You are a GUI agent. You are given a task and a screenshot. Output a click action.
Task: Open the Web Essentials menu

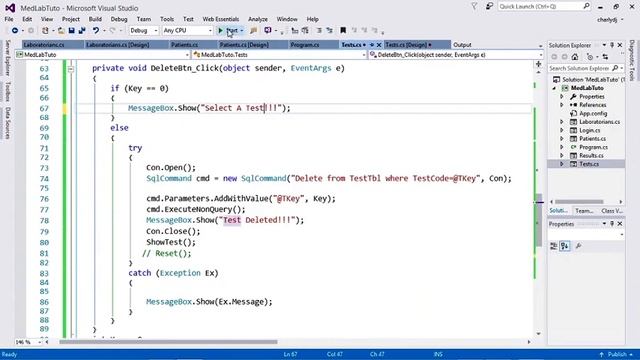click(x=221, y=19)
